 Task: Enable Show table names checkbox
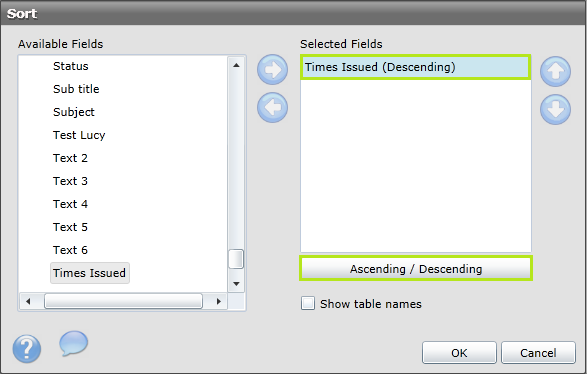click(308, 303)
